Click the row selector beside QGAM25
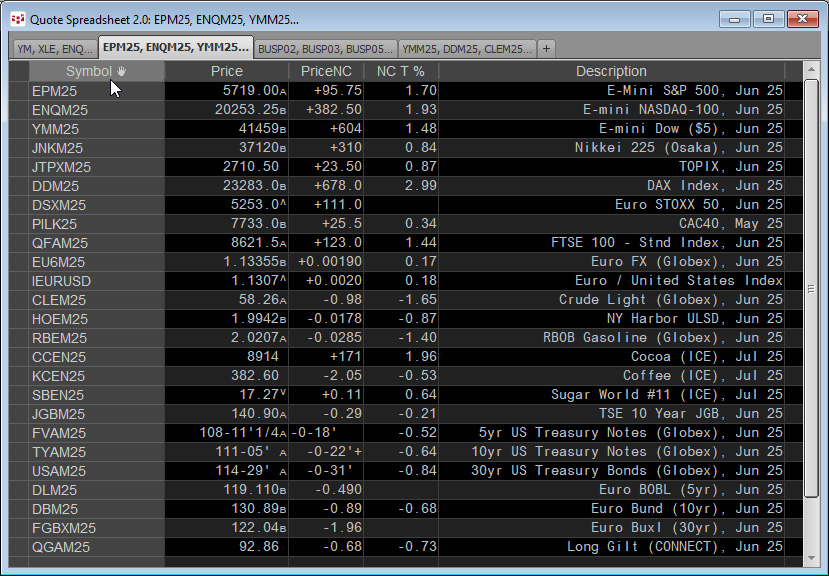 pos(19,547)
